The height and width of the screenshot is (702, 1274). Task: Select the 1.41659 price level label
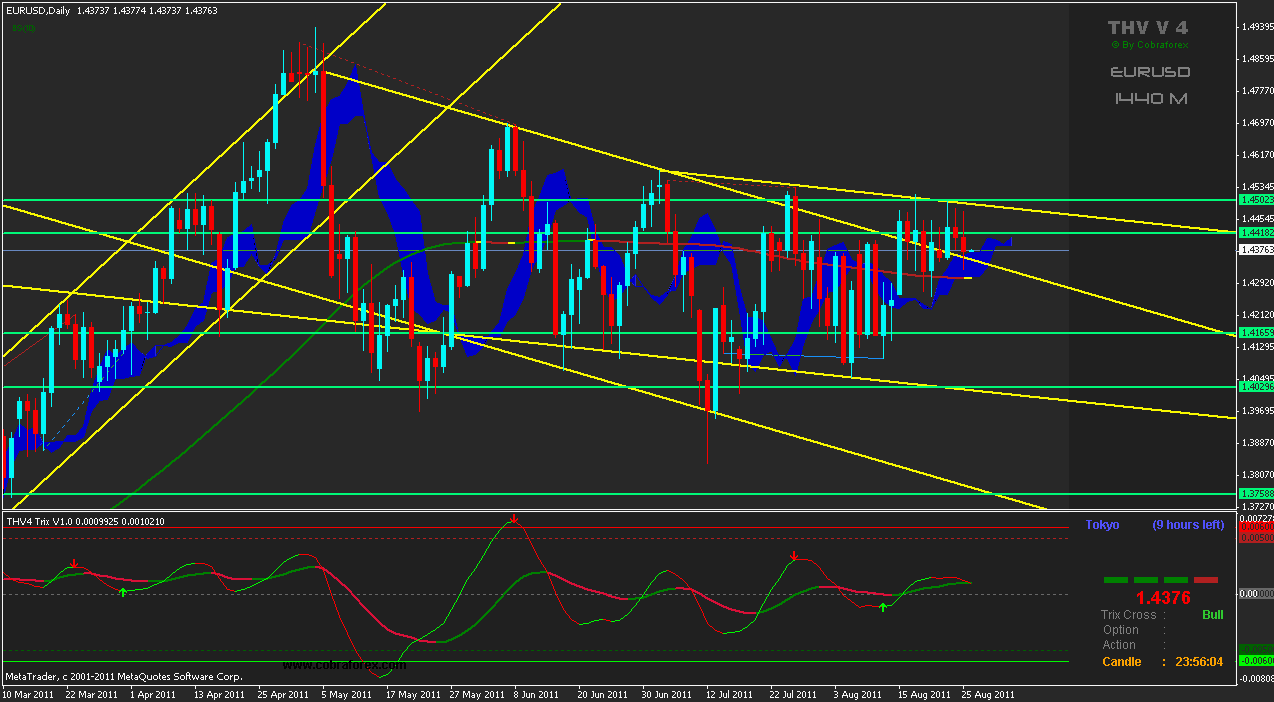coord(1255,332)
